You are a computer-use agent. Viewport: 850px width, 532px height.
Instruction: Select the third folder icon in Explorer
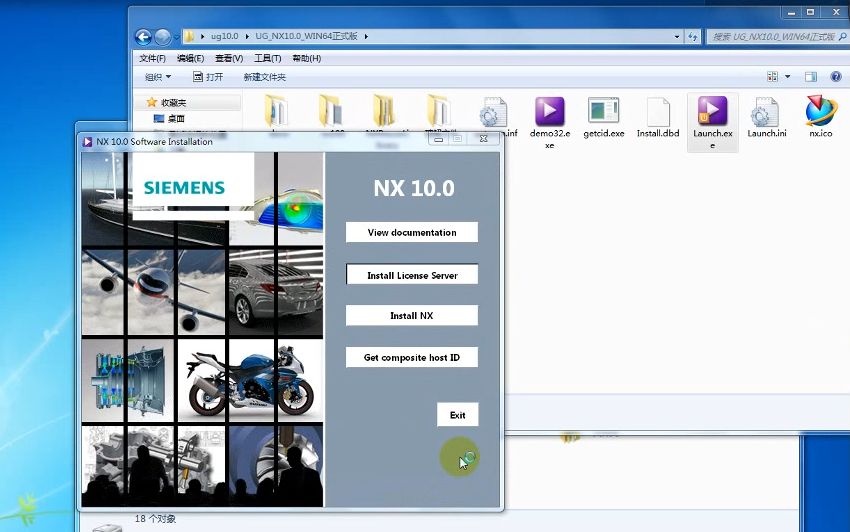coord(384,111)
